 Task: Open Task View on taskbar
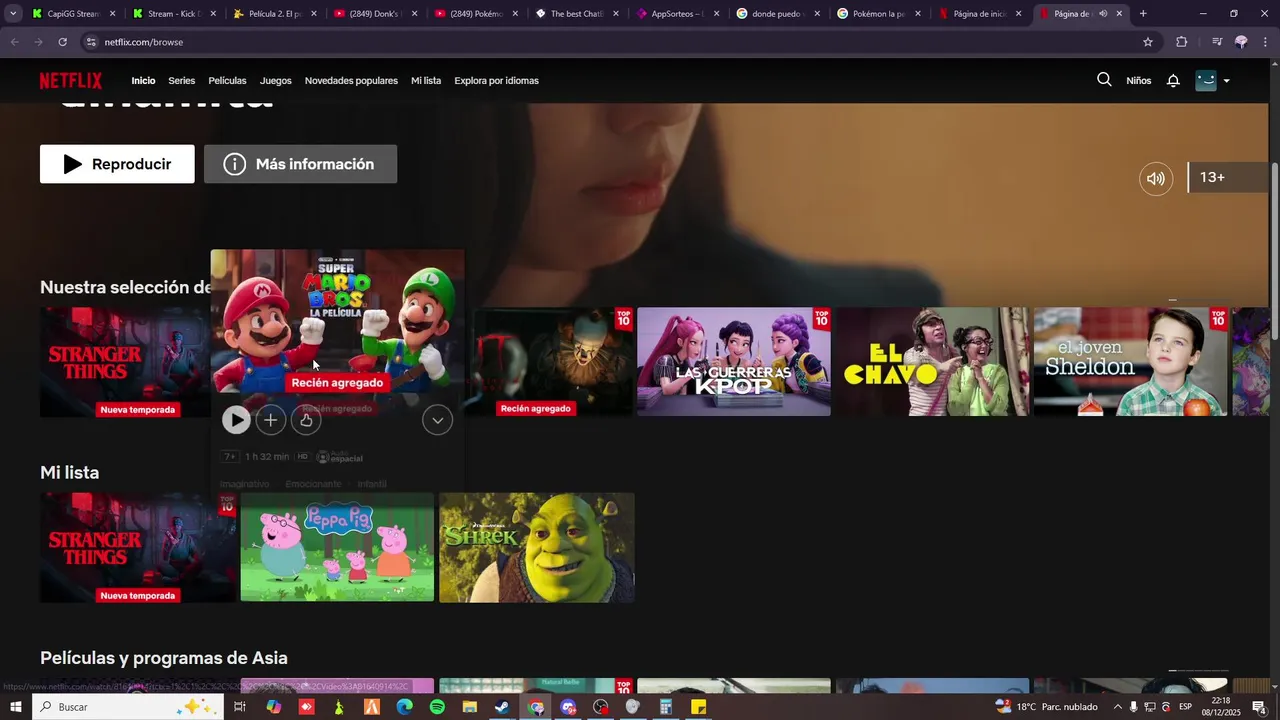[240, 707]
